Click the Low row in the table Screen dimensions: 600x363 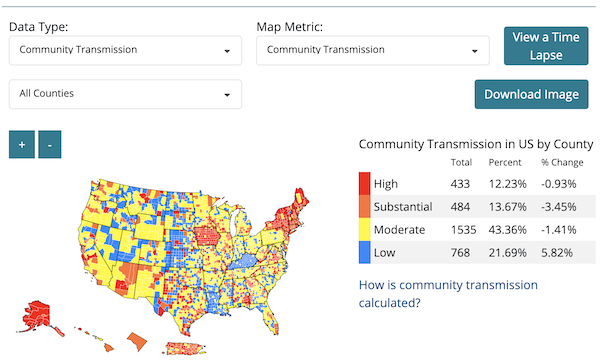coord(477,252)
